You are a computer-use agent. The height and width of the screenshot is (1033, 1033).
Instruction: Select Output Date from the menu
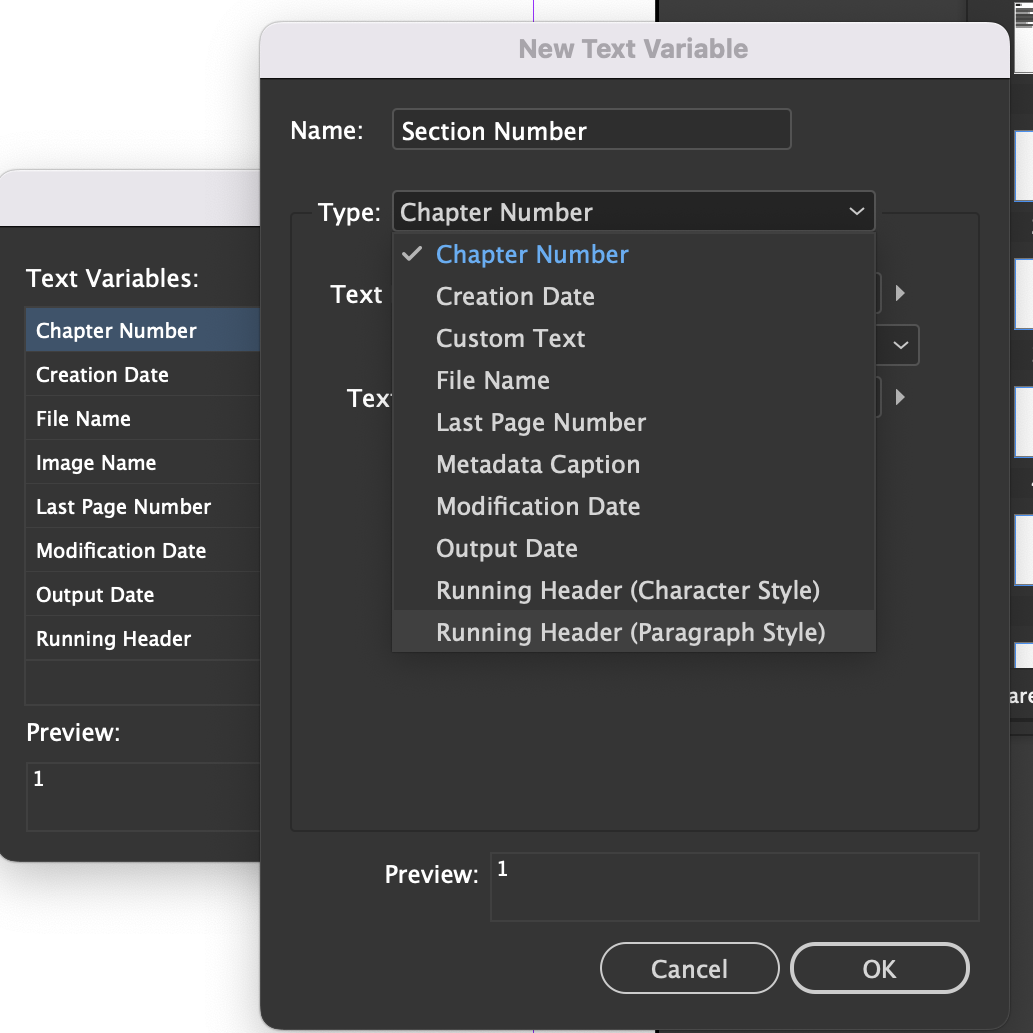[x=506, y=548]
